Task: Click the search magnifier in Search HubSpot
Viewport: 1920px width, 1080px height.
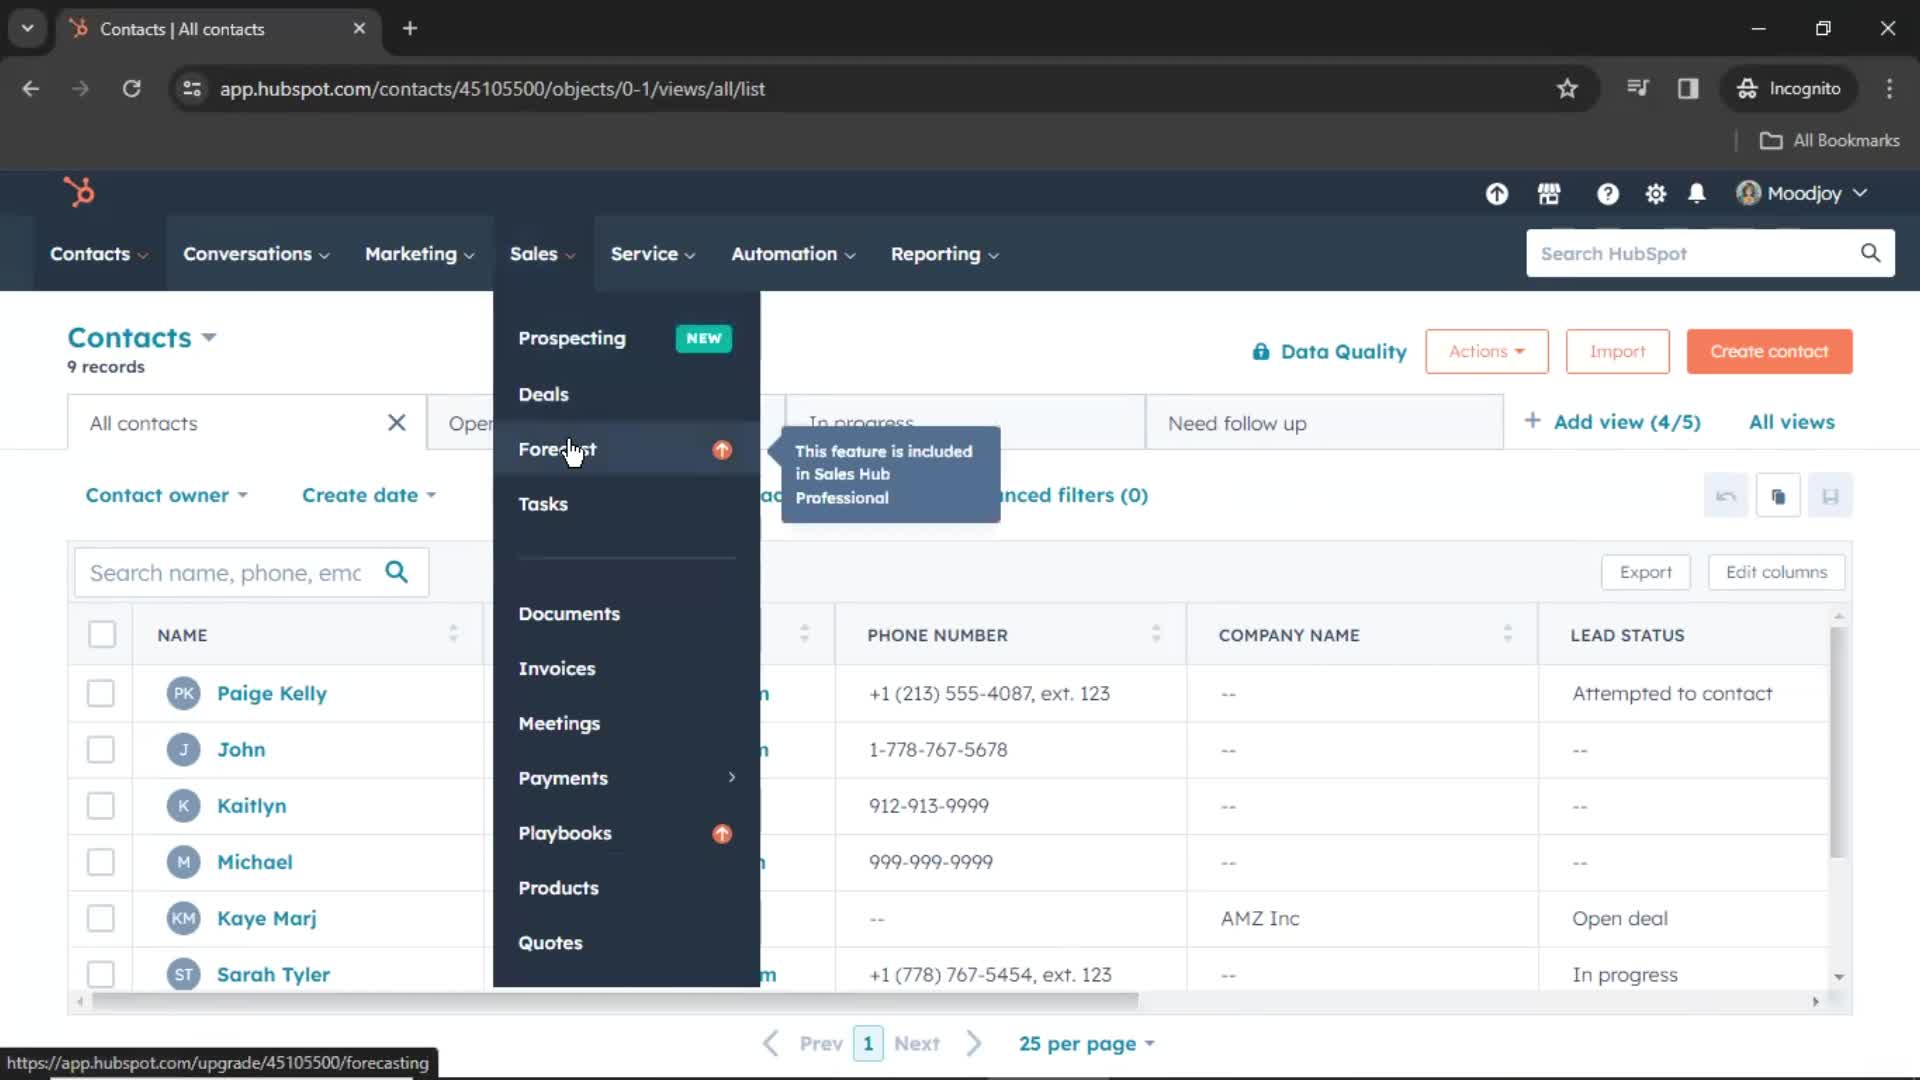Action: tap(1870, 253)
